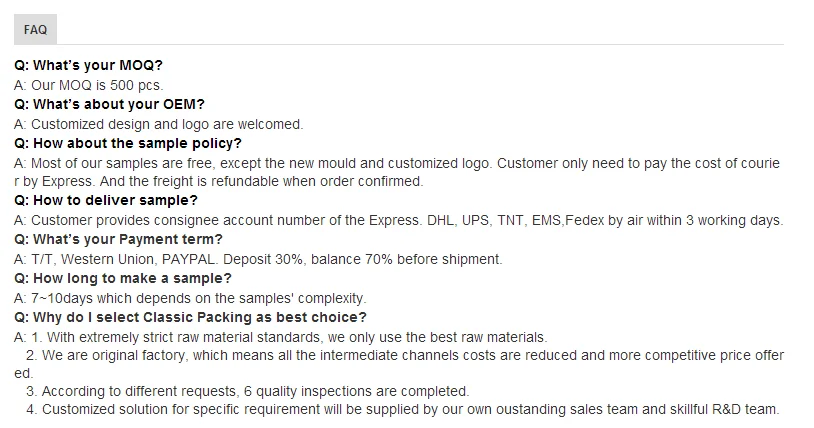Click the answer "7~10days" about samples' complexity
Viewport: 814px width, 428px height.
coord(190,297)
